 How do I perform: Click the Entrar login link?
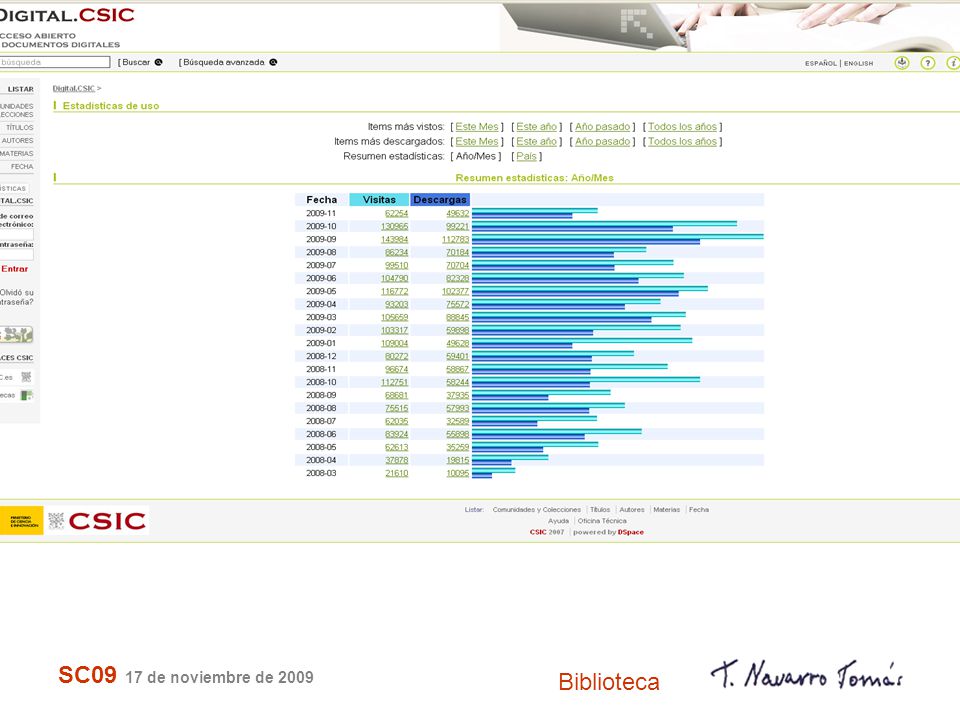tap(15, 269)
